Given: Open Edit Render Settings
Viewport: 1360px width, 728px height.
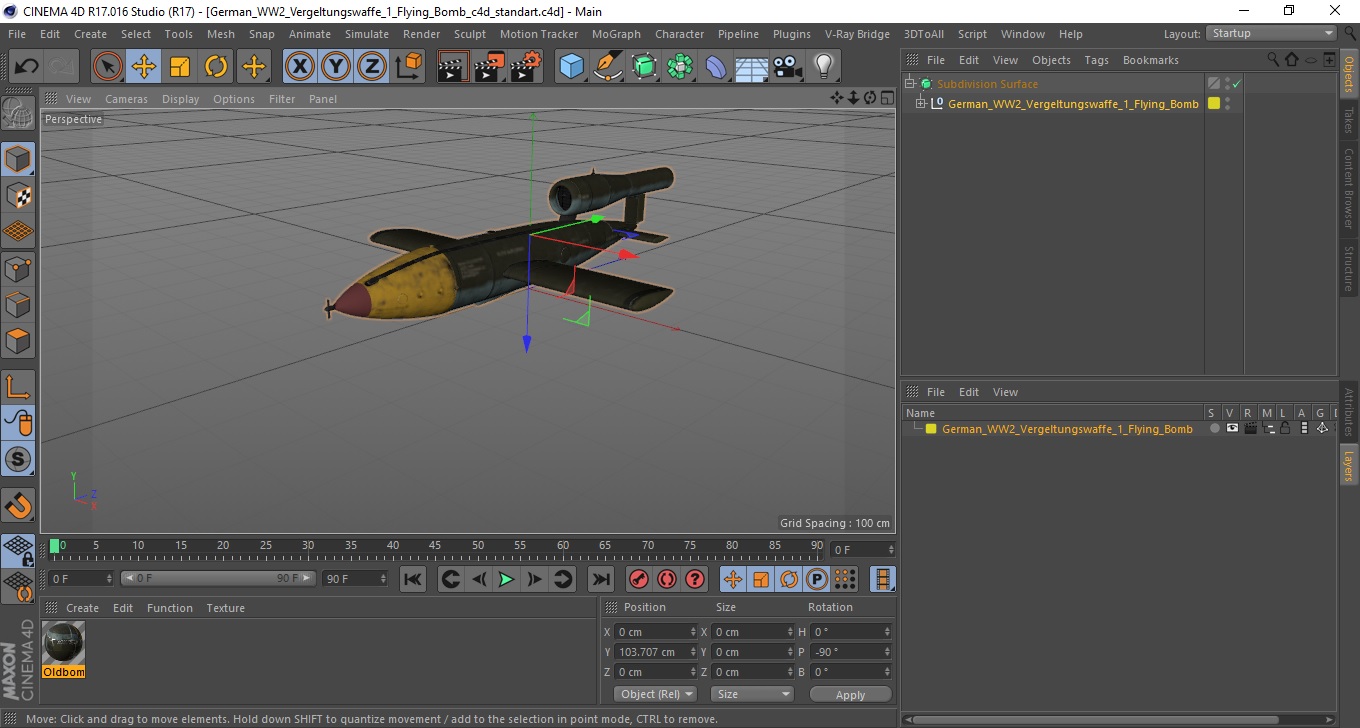Looking at the screenshot, I should (525, 67).
